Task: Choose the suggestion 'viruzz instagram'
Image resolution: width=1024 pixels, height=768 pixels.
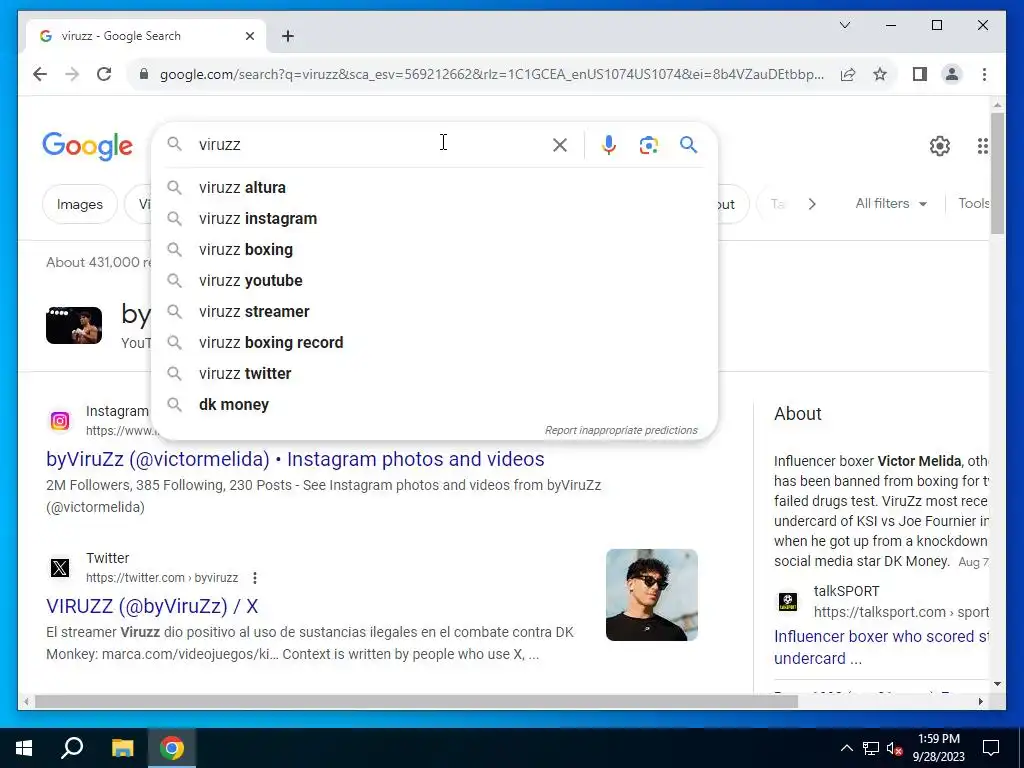Action: click(x=434, y=218)
